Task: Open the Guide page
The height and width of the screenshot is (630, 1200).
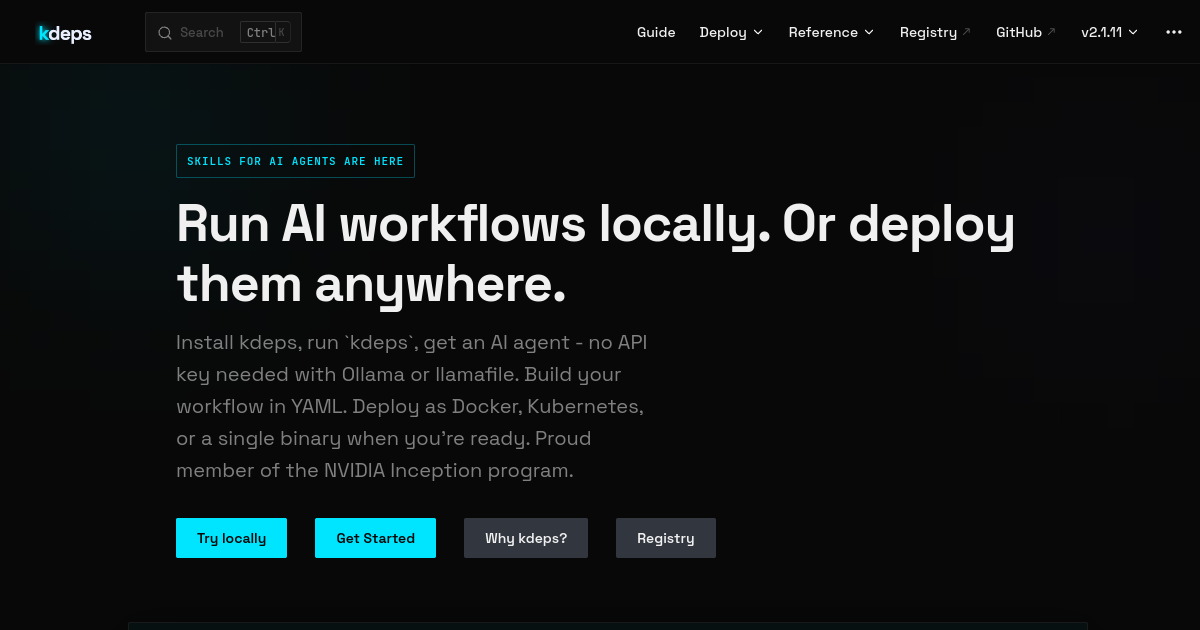Action: [x=656, y=32]
